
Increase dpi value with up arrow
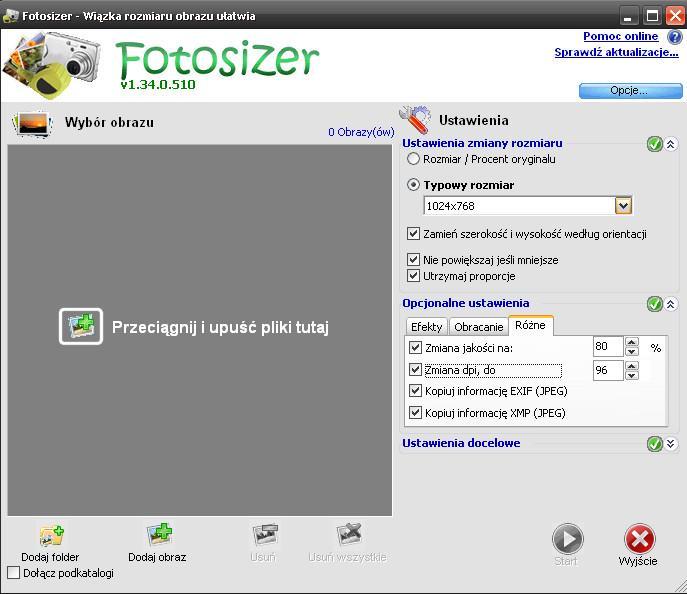coord(632,366)
